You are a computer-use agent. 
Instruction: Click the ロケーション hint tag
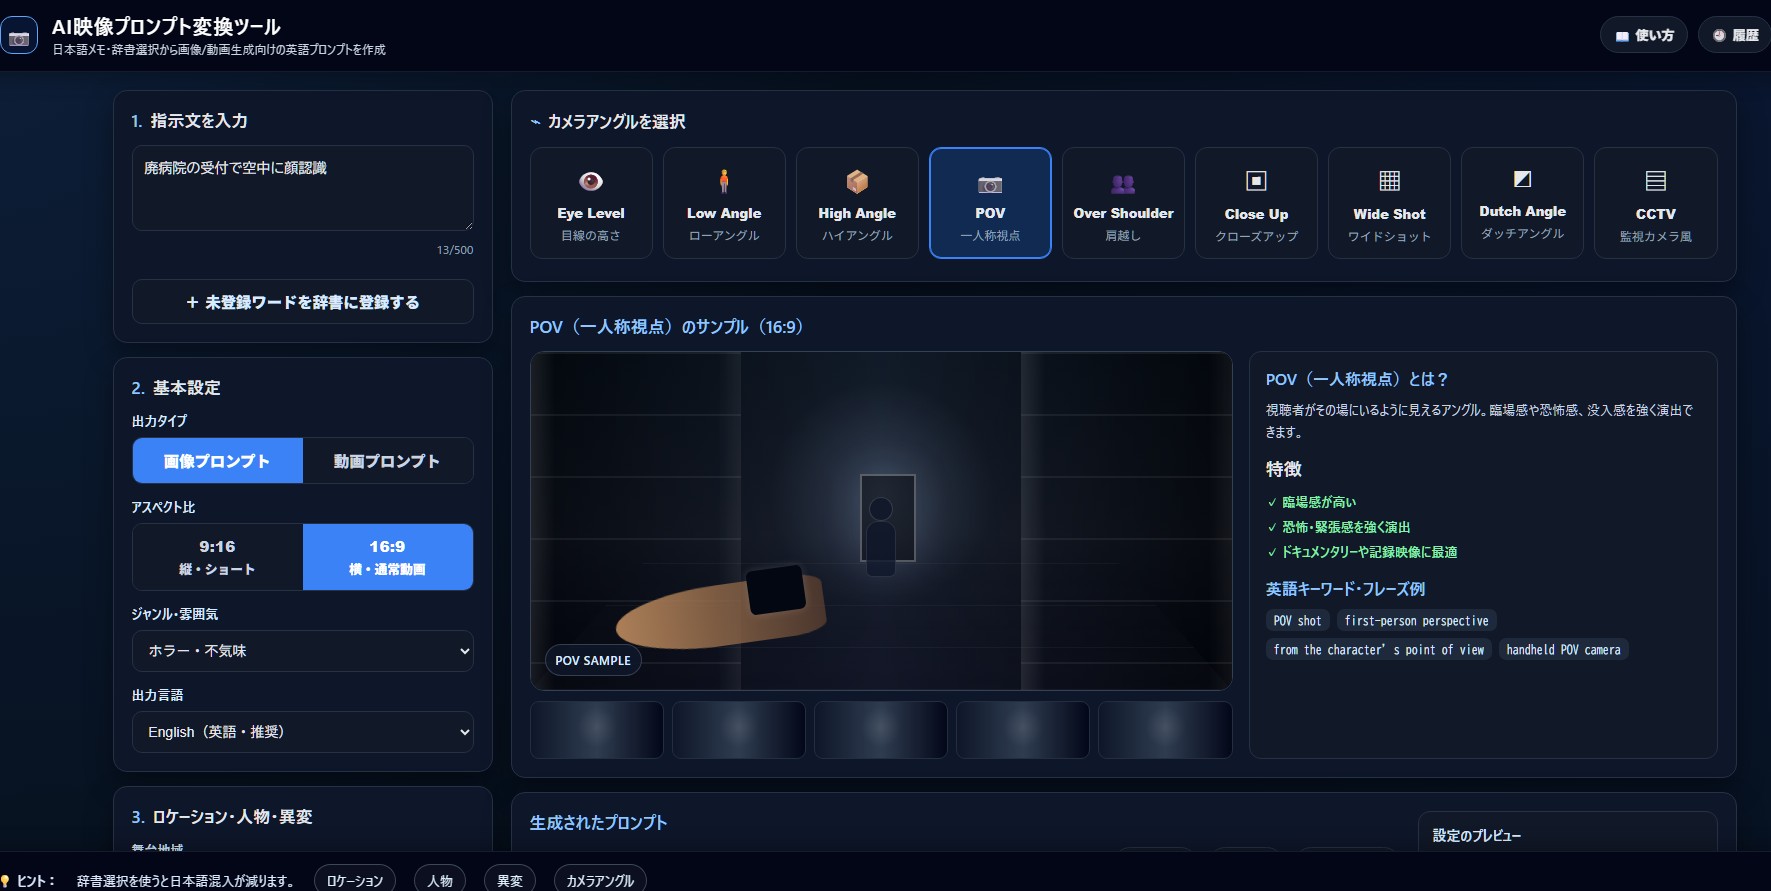tap(355, 880)
